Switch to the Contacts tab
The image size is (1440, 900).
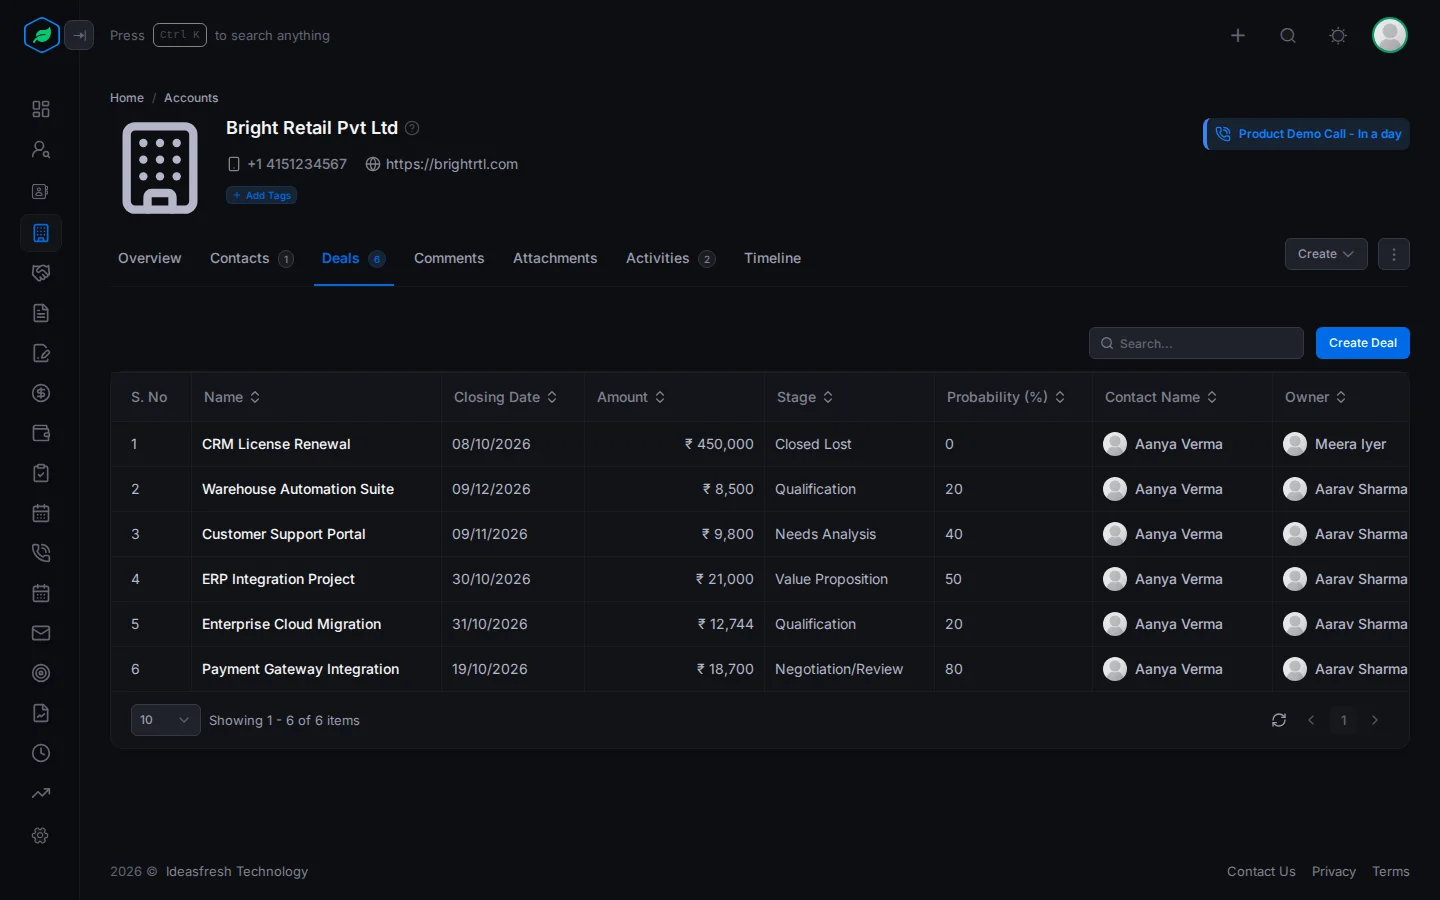[251, 258]
